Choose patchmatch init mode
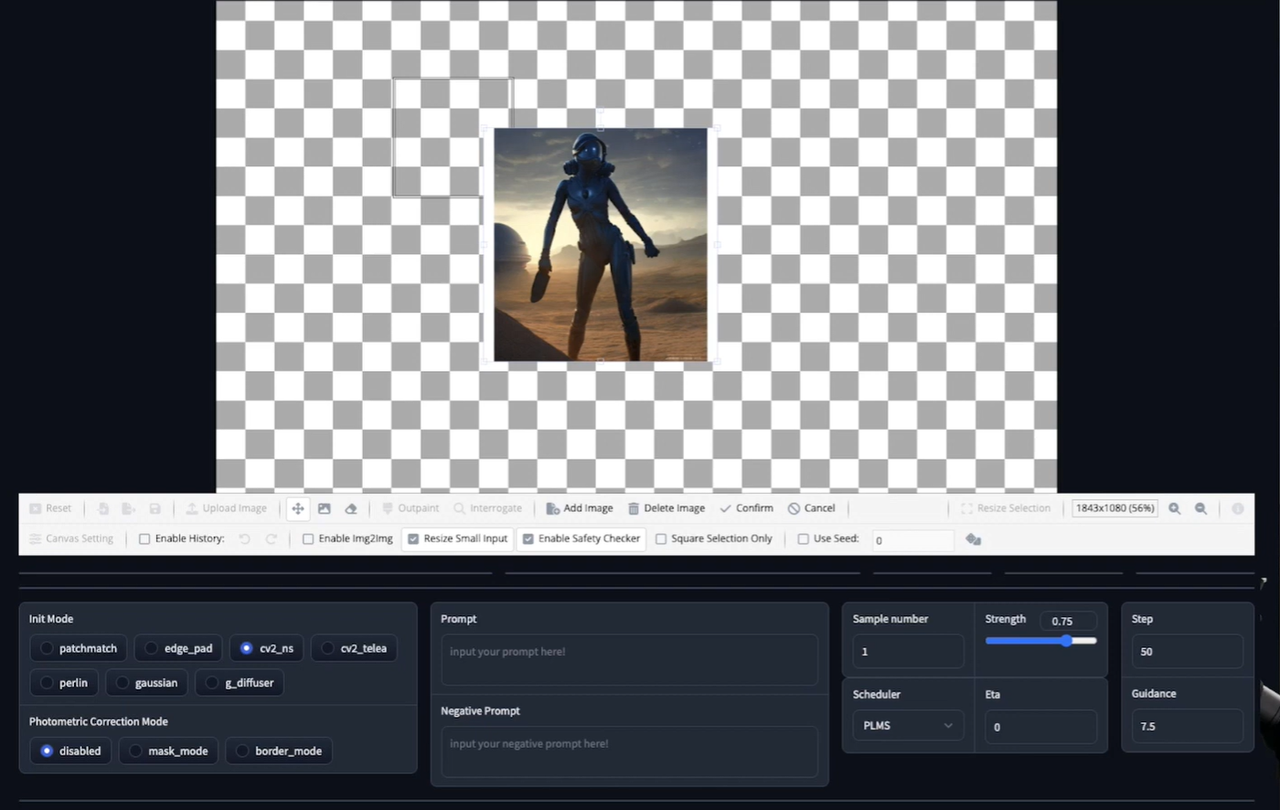Viewport: 1280px width, 810px height. 47,648
